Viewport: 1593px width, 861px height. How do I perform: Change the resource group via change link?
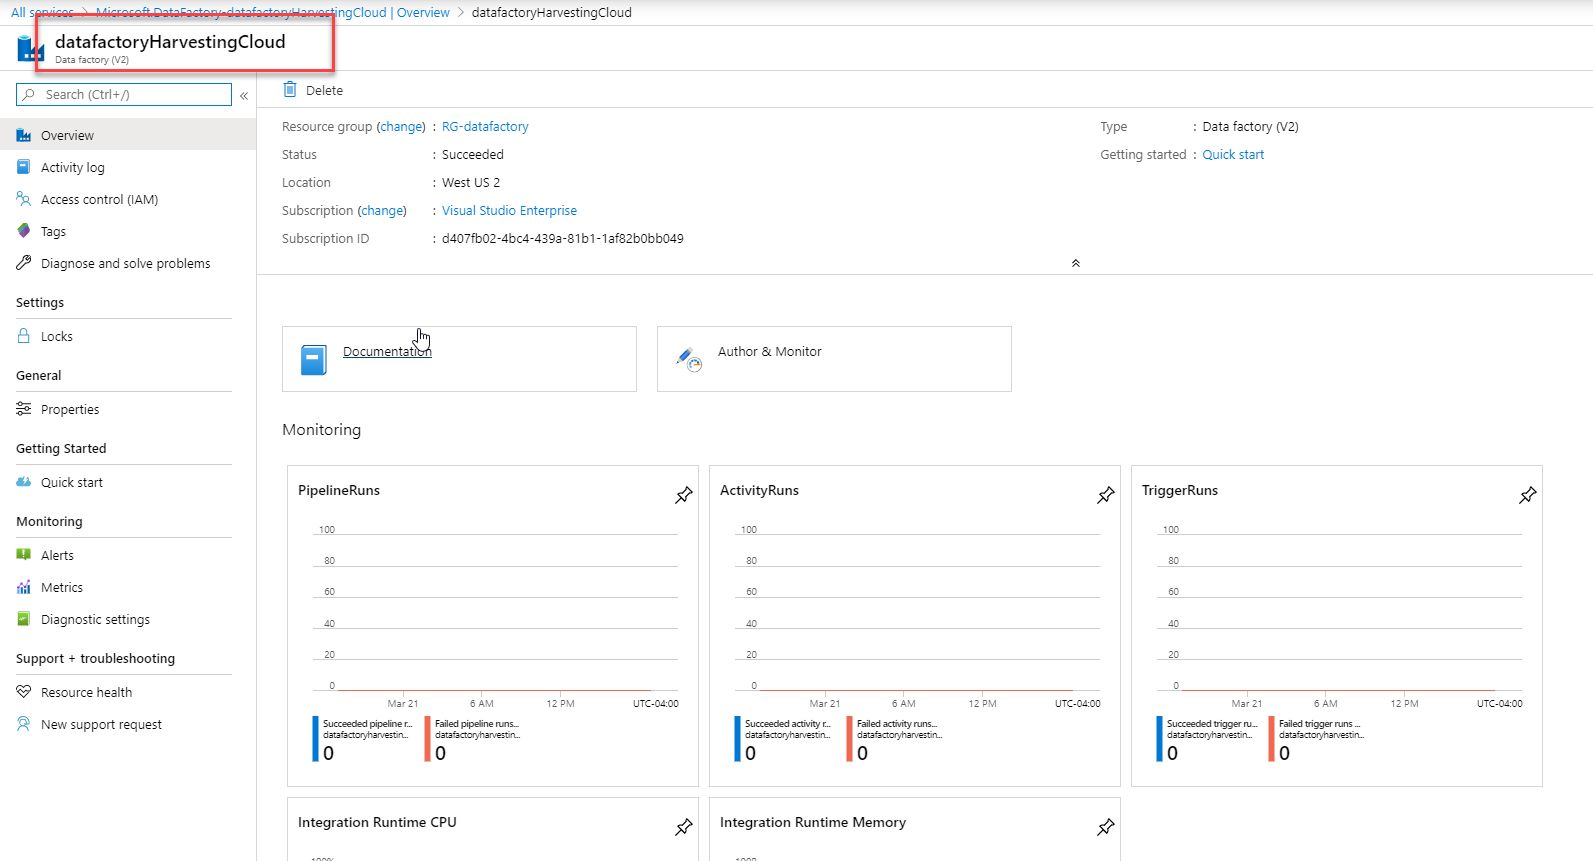pos(401,127)
